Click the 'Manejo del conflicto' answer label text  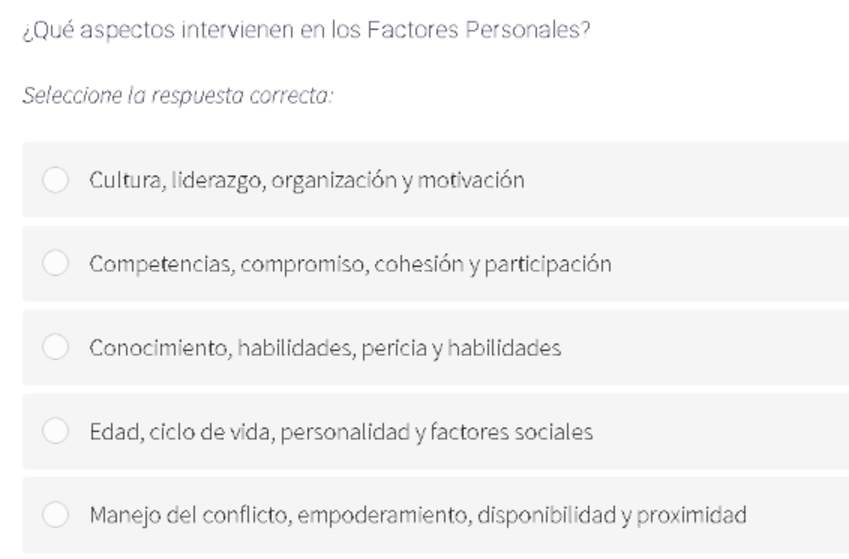click(x=418, y=516)
